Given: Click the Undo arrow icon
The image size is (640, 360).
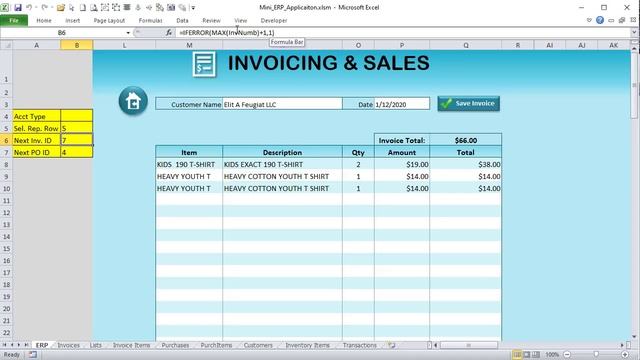Looking at the screenshot, I should (x=29, y=7).
